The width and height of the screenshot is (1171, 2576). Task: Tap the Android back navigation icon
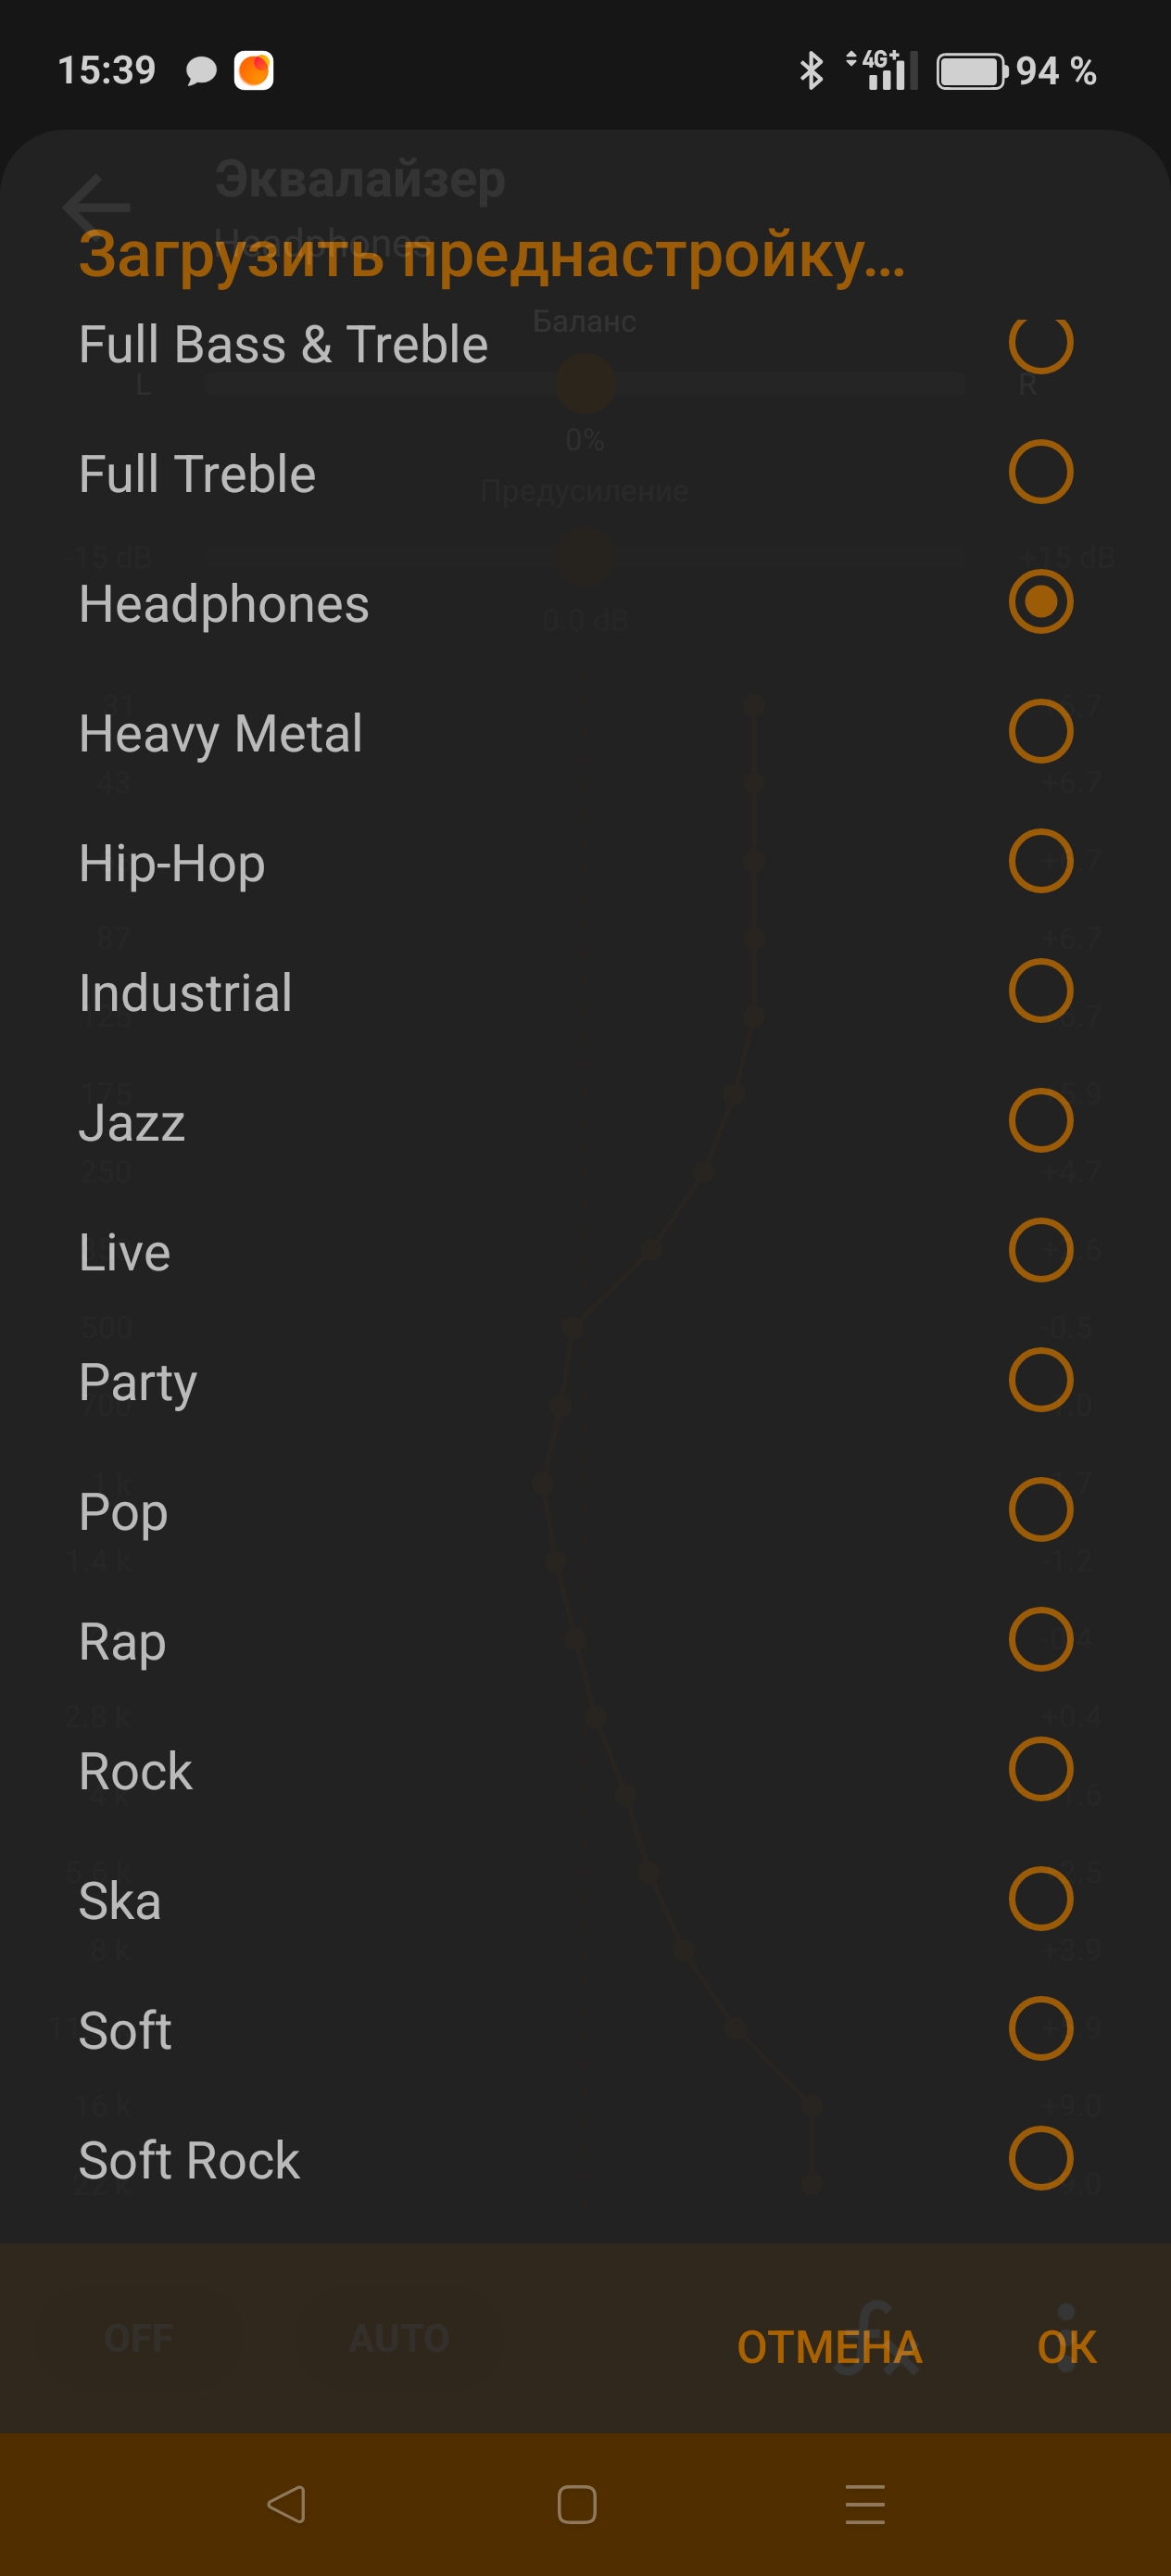point(286,2504)
